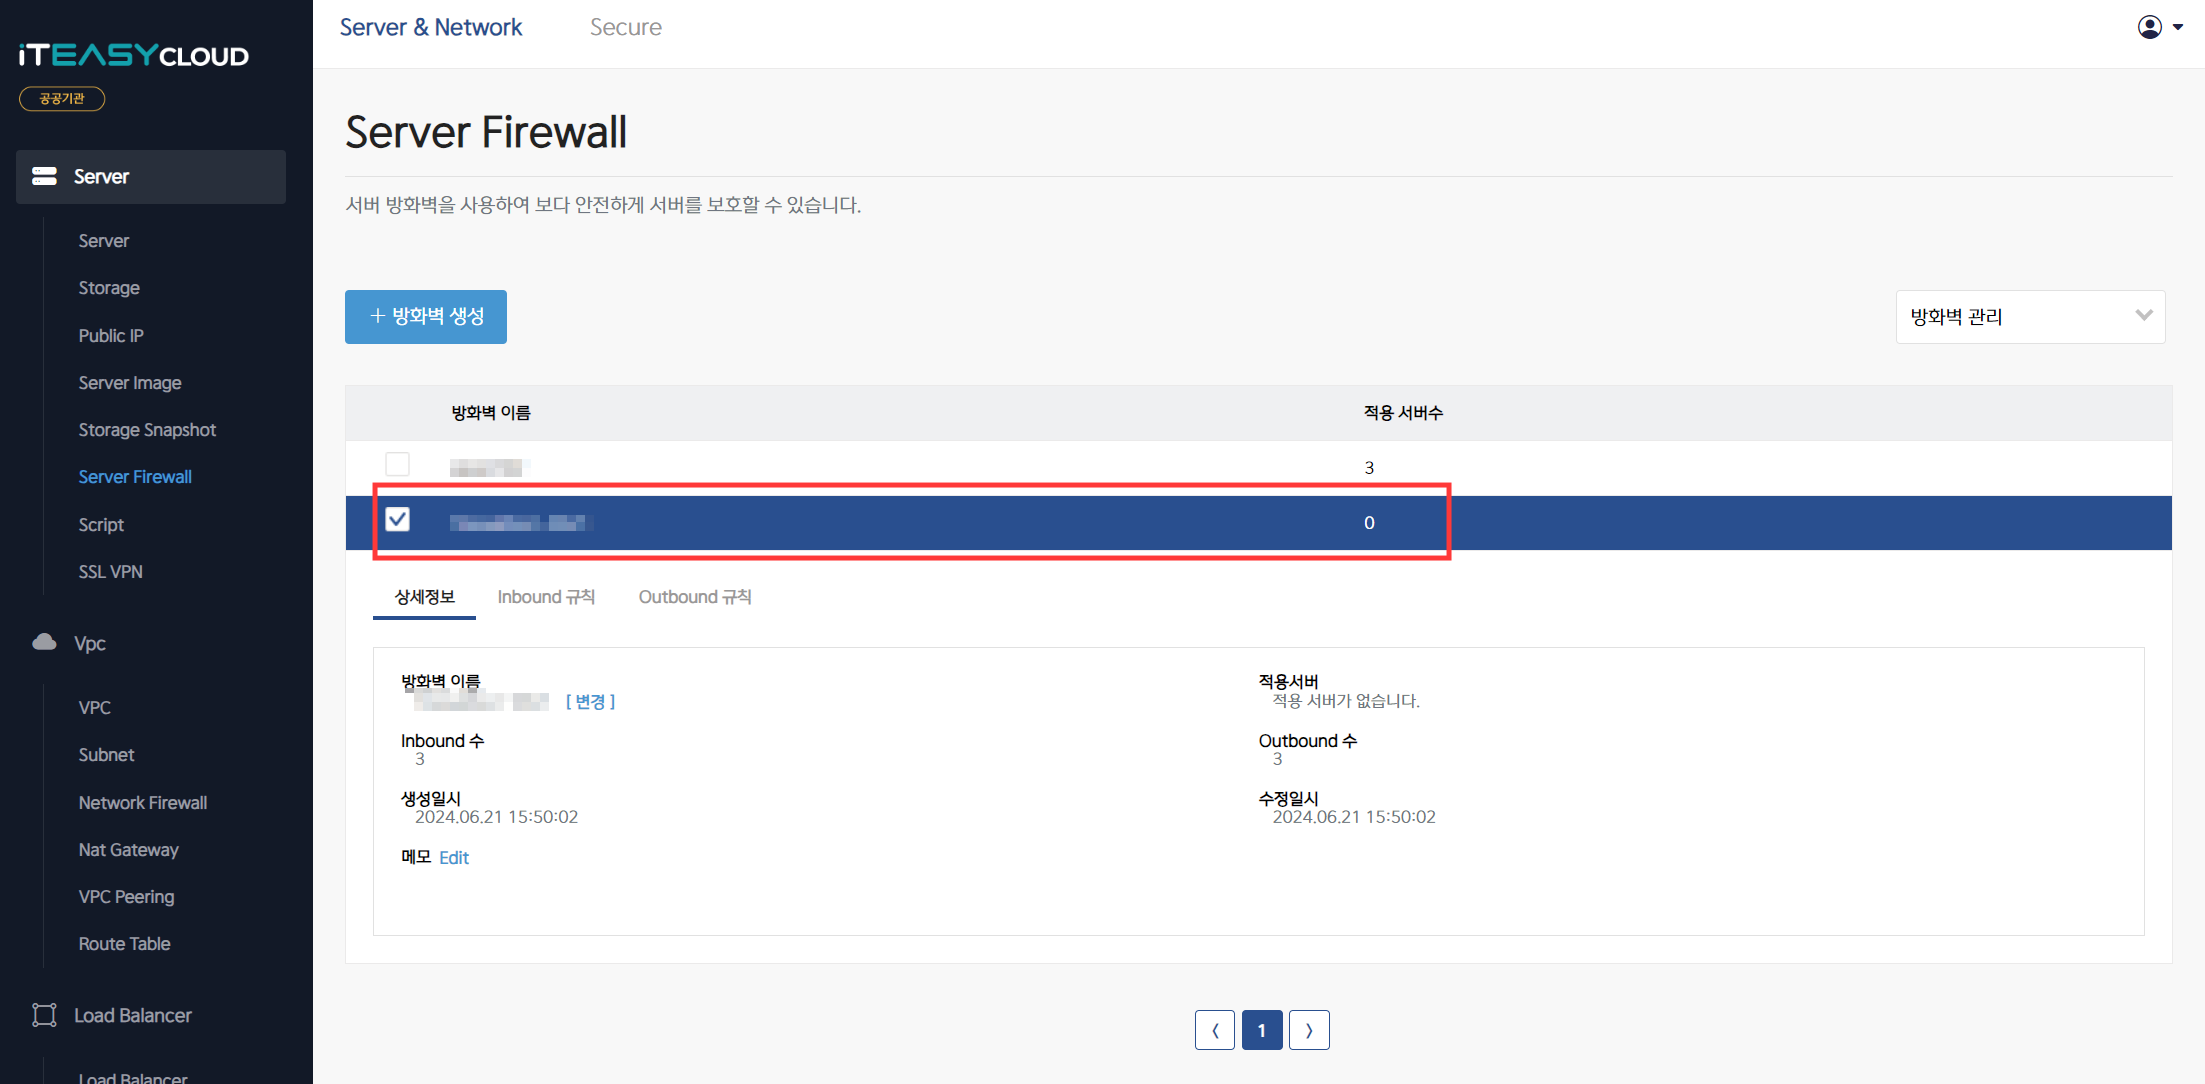Click the ITEASY CLOUD logo
The height and width of the screenshot is (1084, 2205).
134,55
